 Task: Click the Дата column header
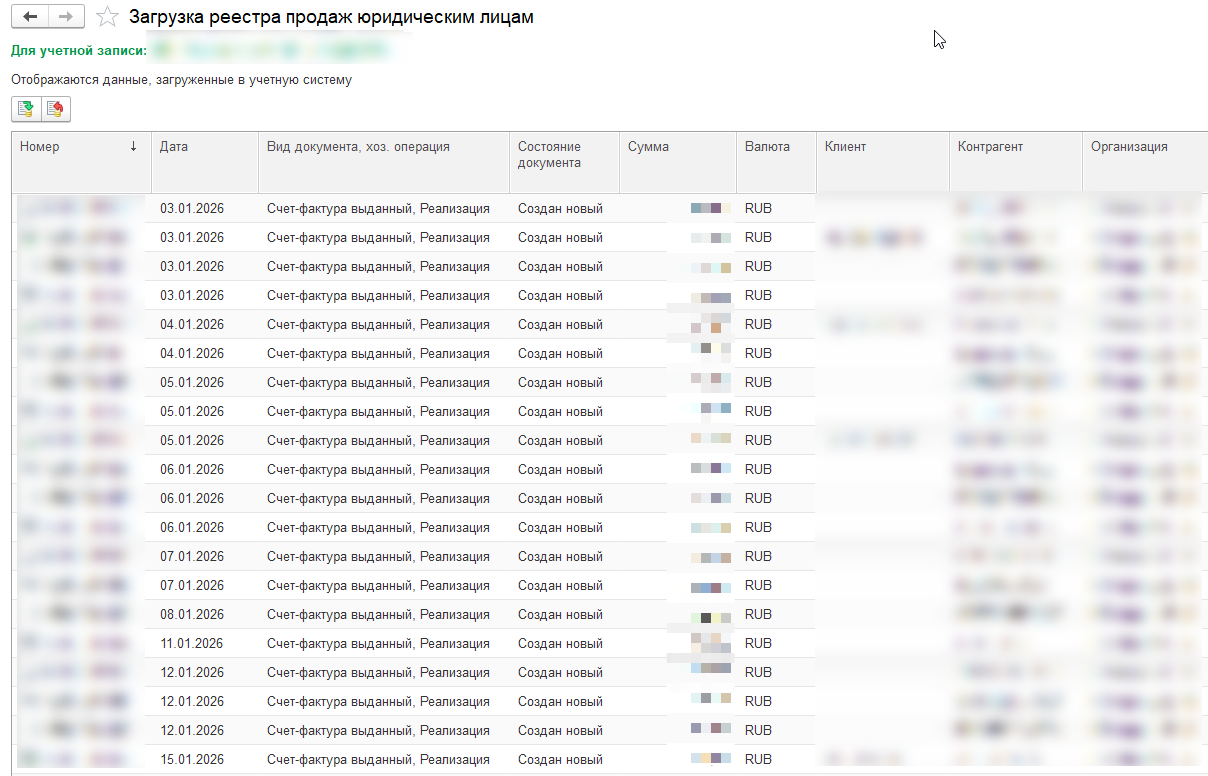[x=205, y=162]
